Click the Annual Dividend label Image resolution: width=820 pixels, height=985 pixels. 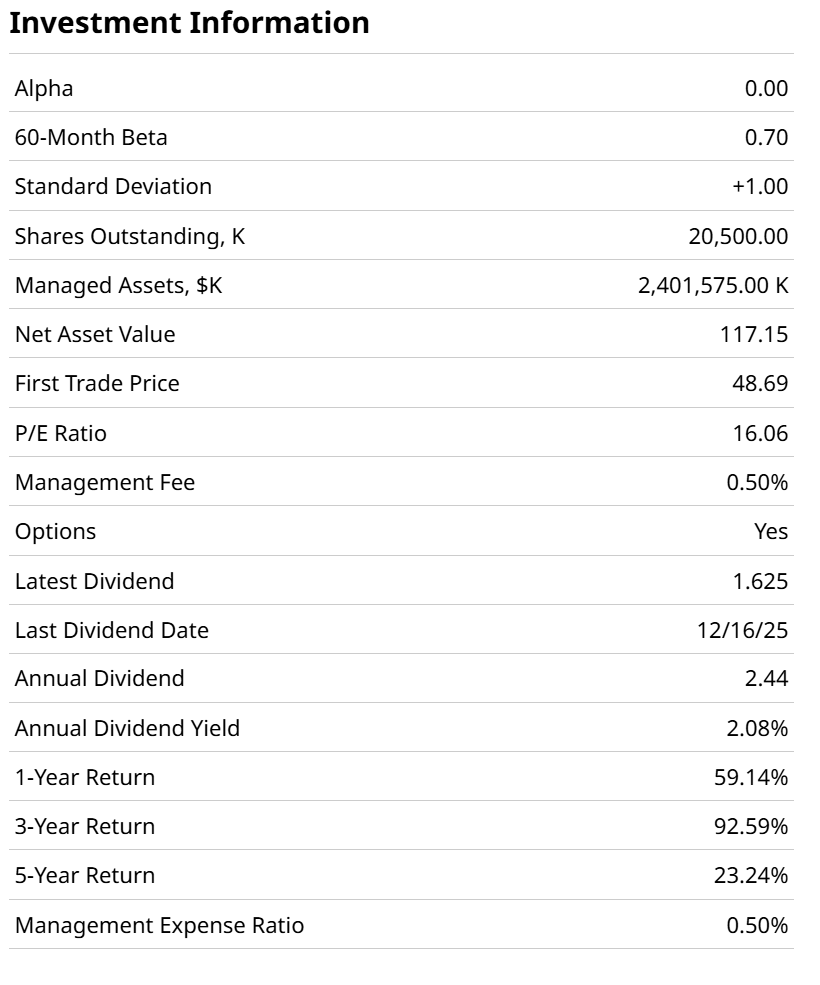[99, 678]
